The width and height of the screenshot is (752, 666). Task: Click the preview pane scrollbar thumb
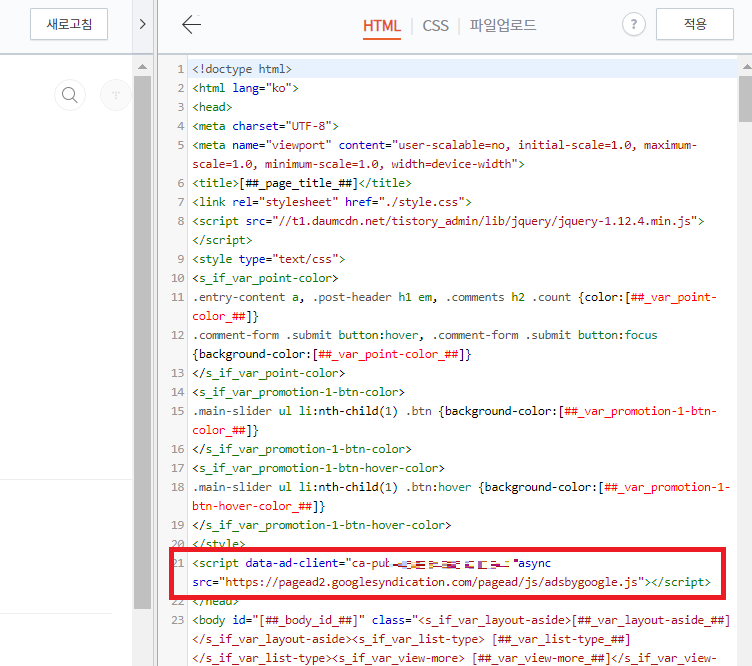point(142,342)
